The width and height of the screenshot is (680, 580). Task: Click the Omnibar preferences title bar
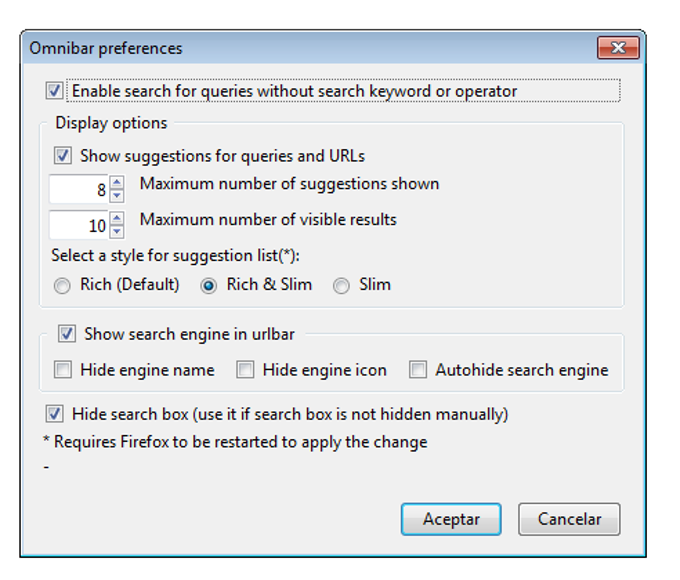[300, 48]
